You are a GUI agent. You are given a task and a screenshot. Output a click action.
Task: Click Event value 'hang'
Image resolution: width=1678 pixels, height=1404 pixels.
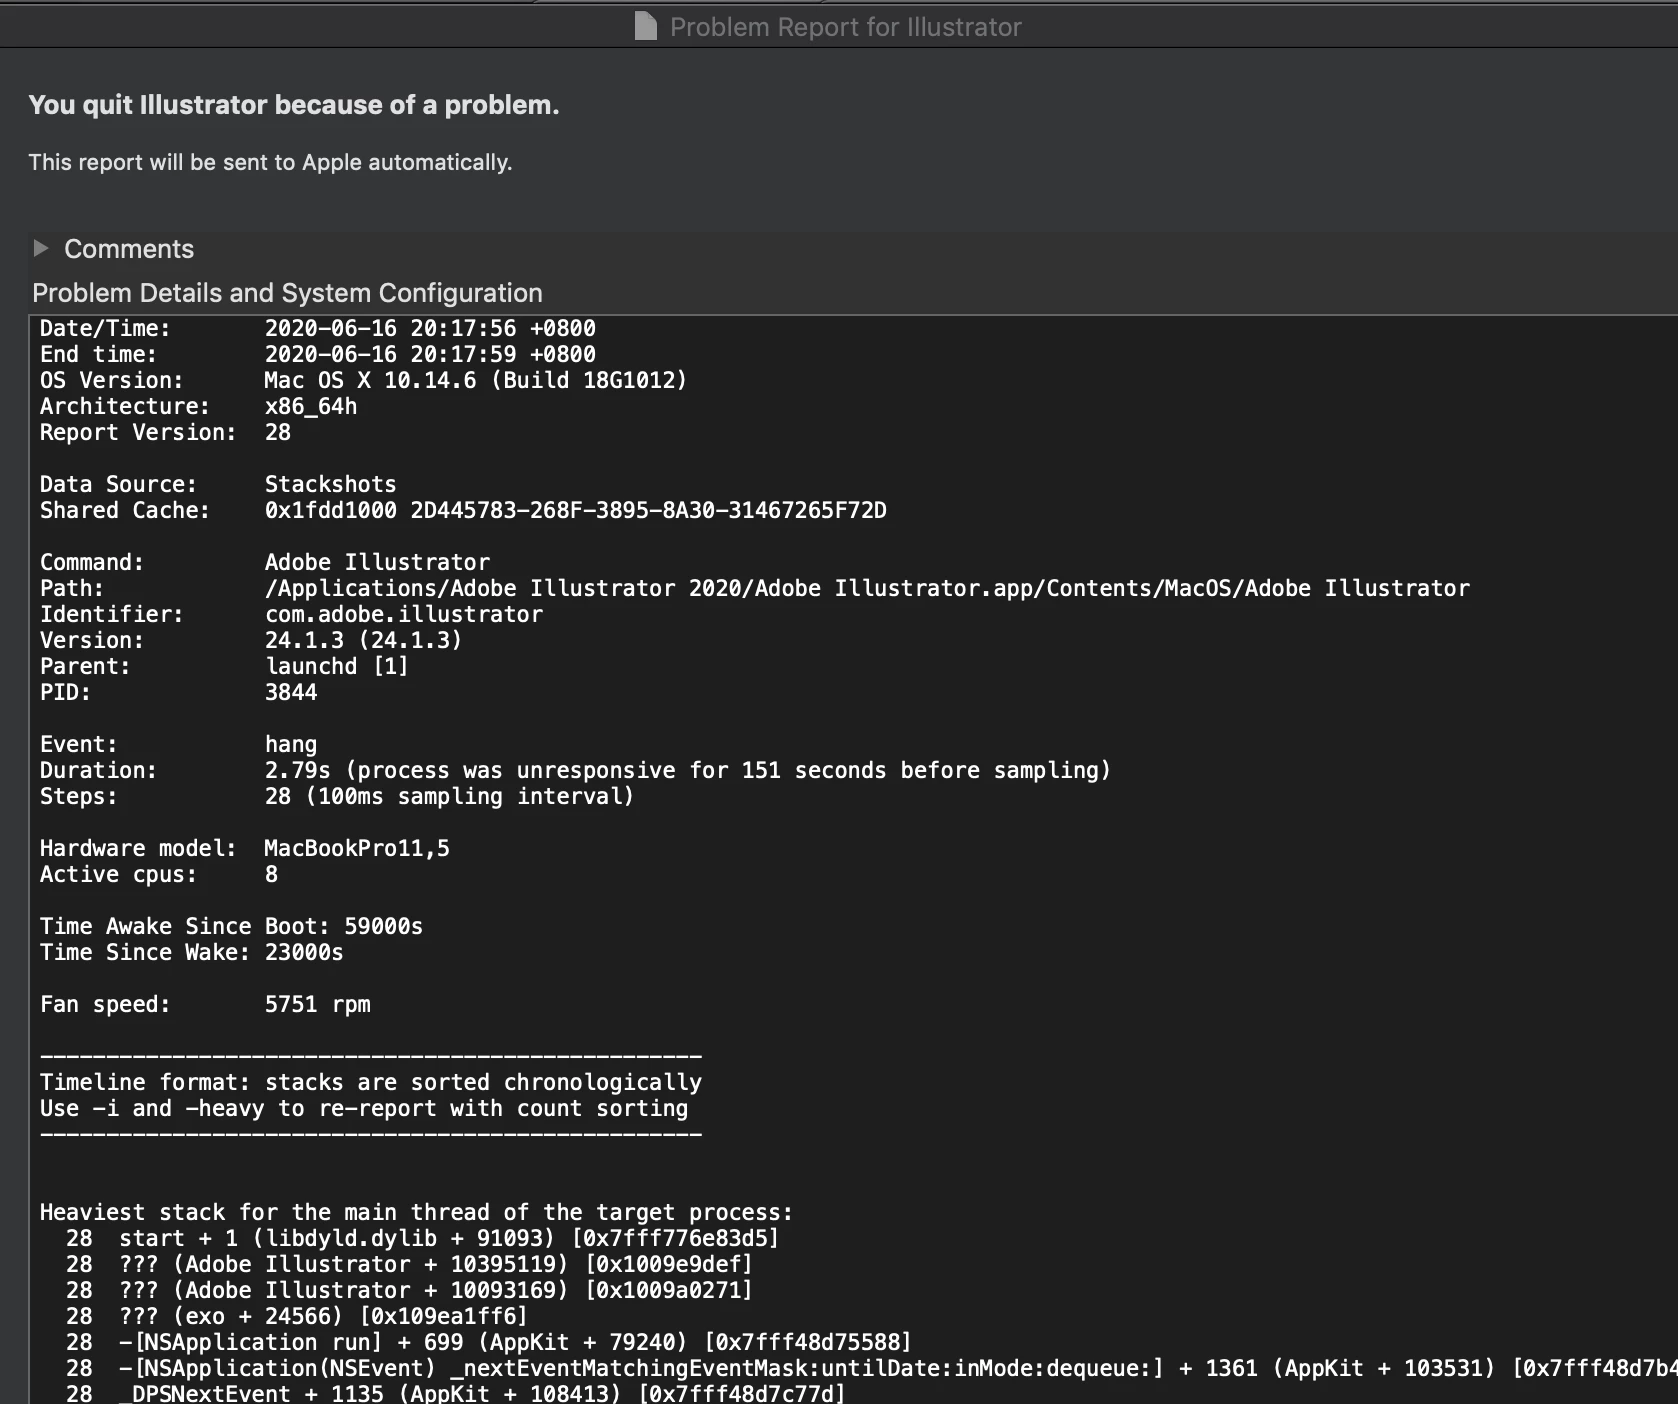point(290,744)
